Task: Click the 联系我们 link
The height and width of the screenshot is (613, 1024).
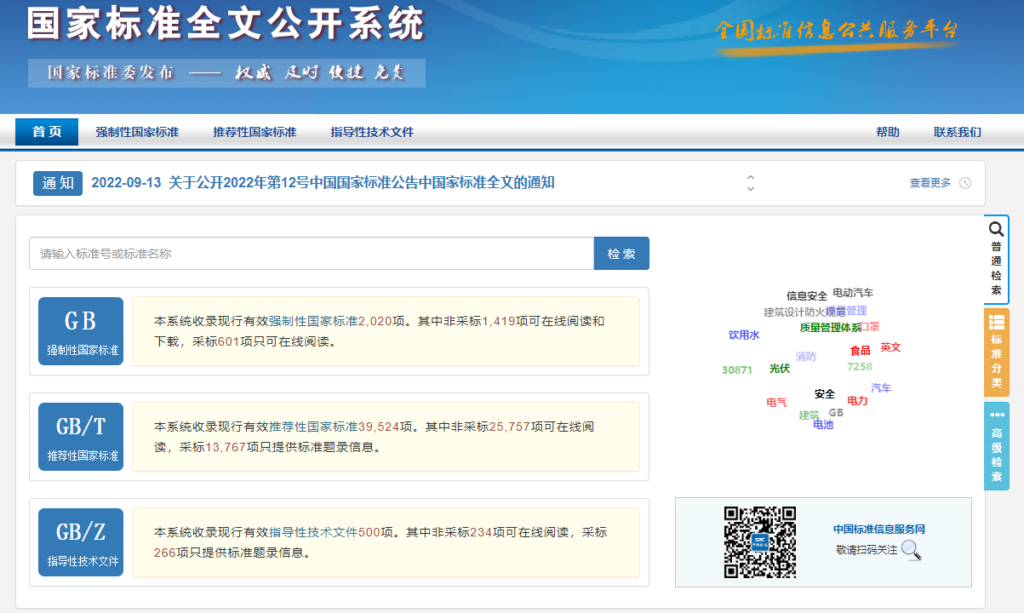Action: click(x=957, y=132)
